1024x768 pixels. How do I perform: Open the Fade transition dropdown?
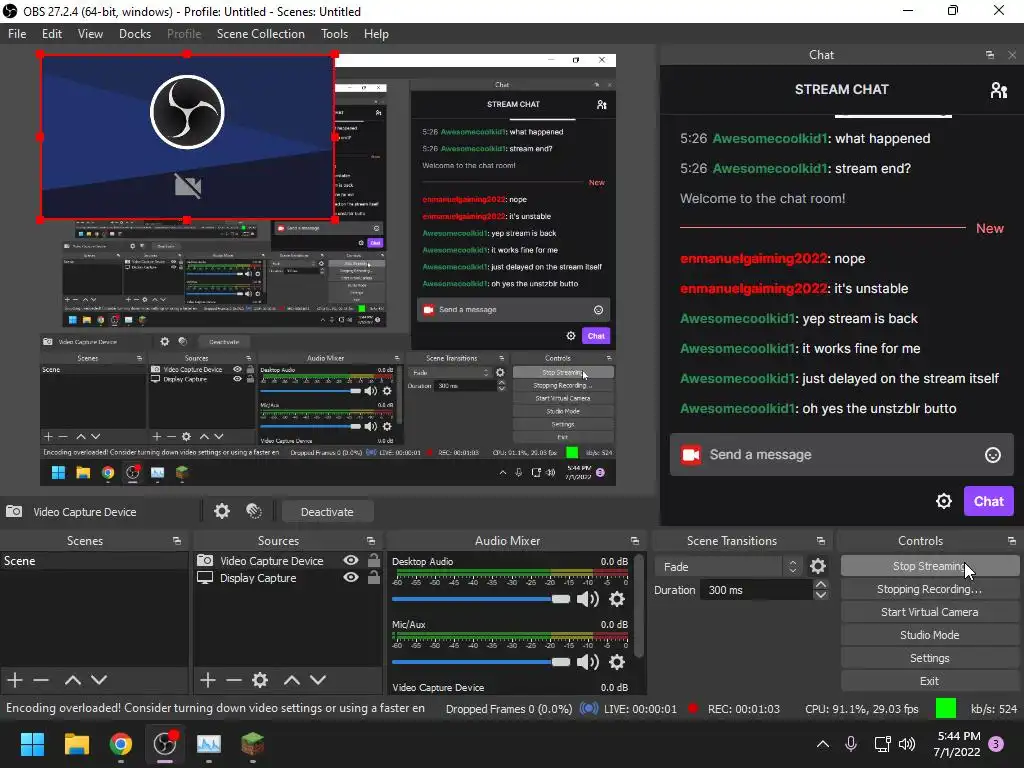[728, 566]
